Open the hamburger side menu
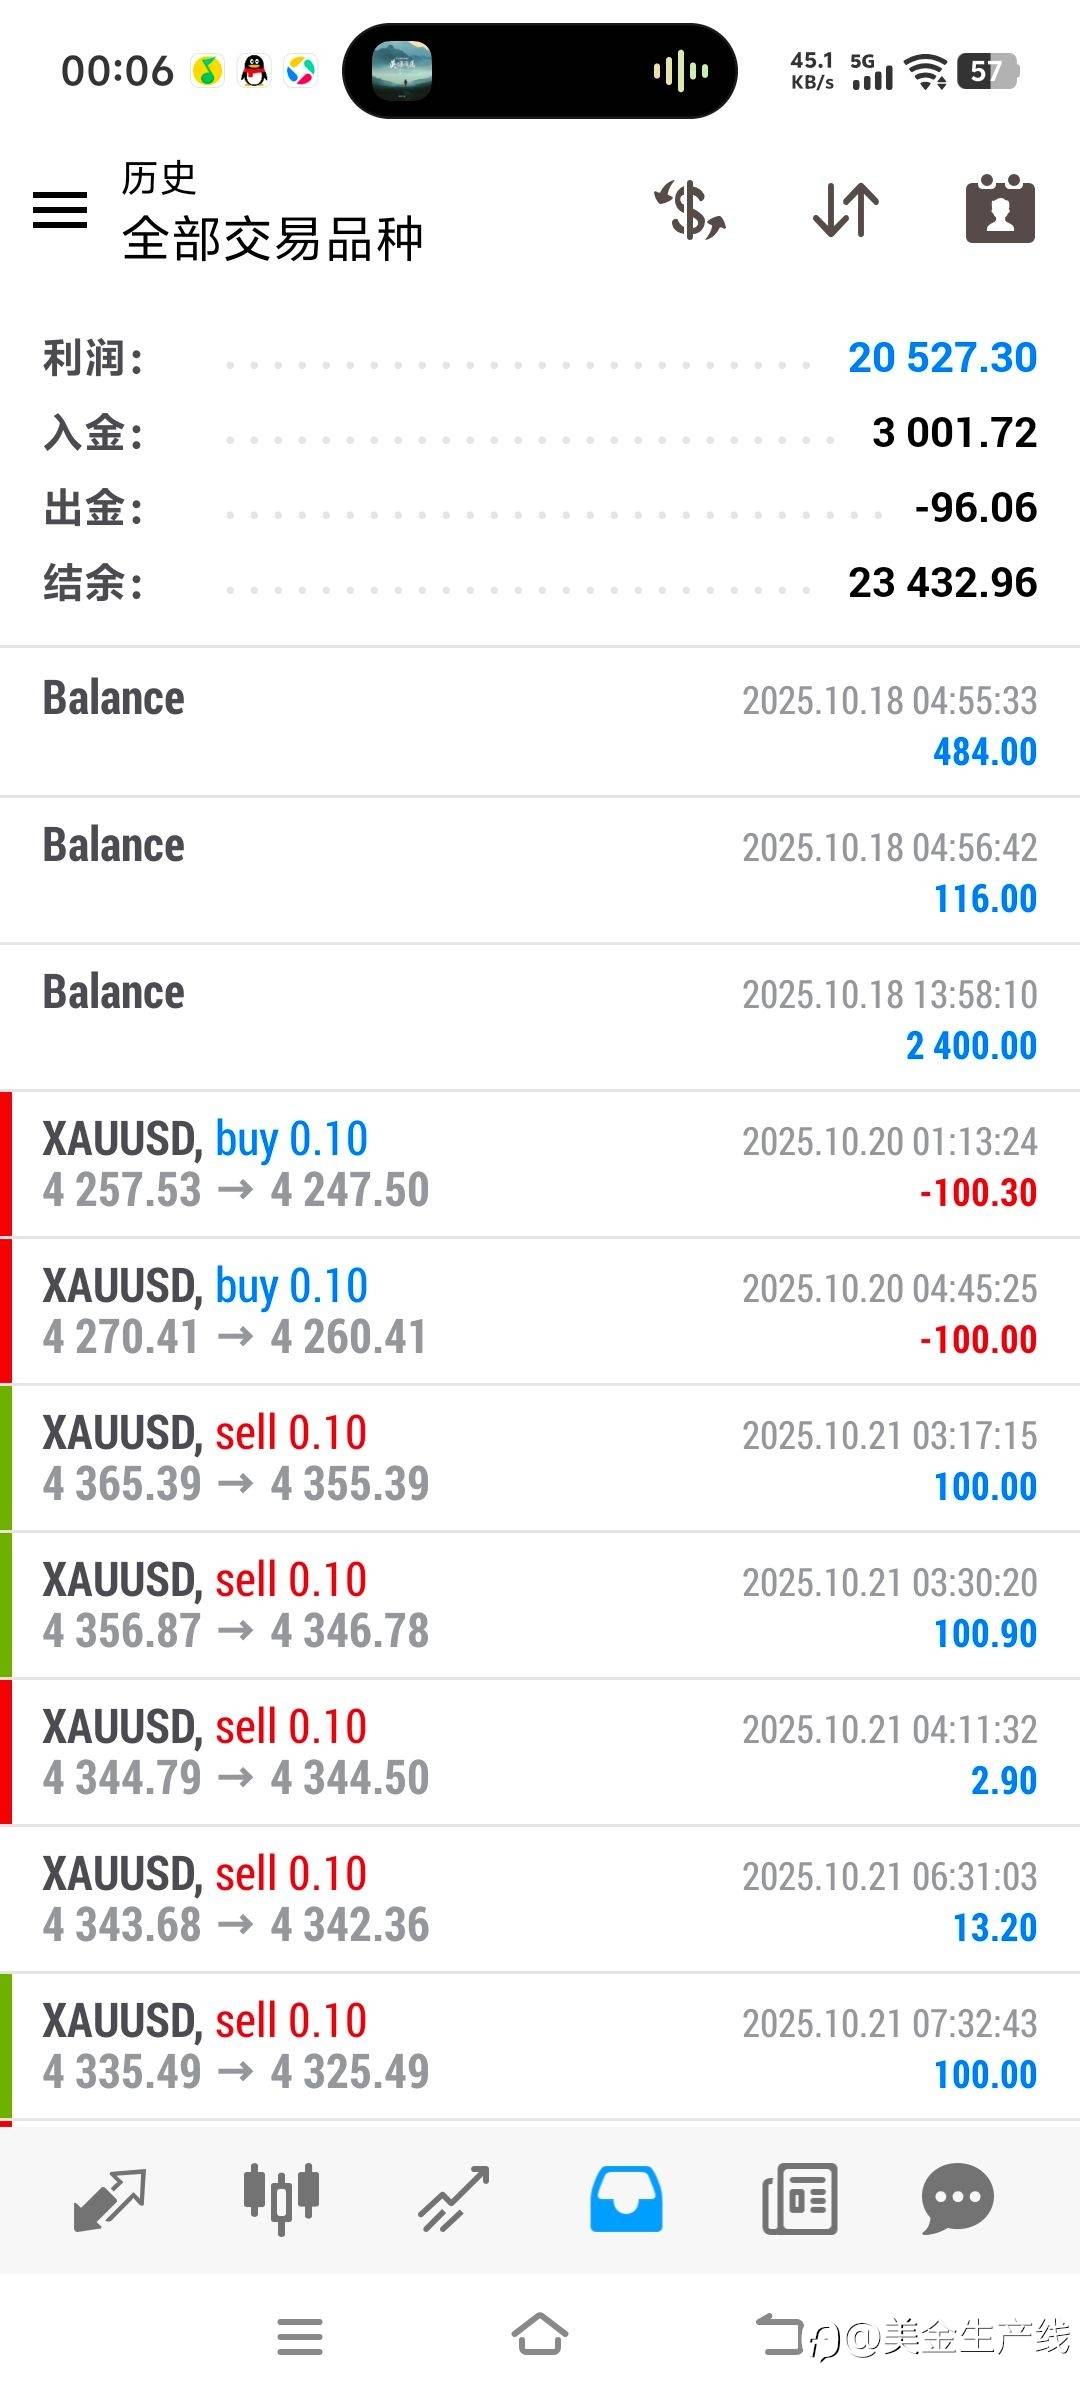The height and width of the screenshot is (2400, 1080). coord(60,209)
